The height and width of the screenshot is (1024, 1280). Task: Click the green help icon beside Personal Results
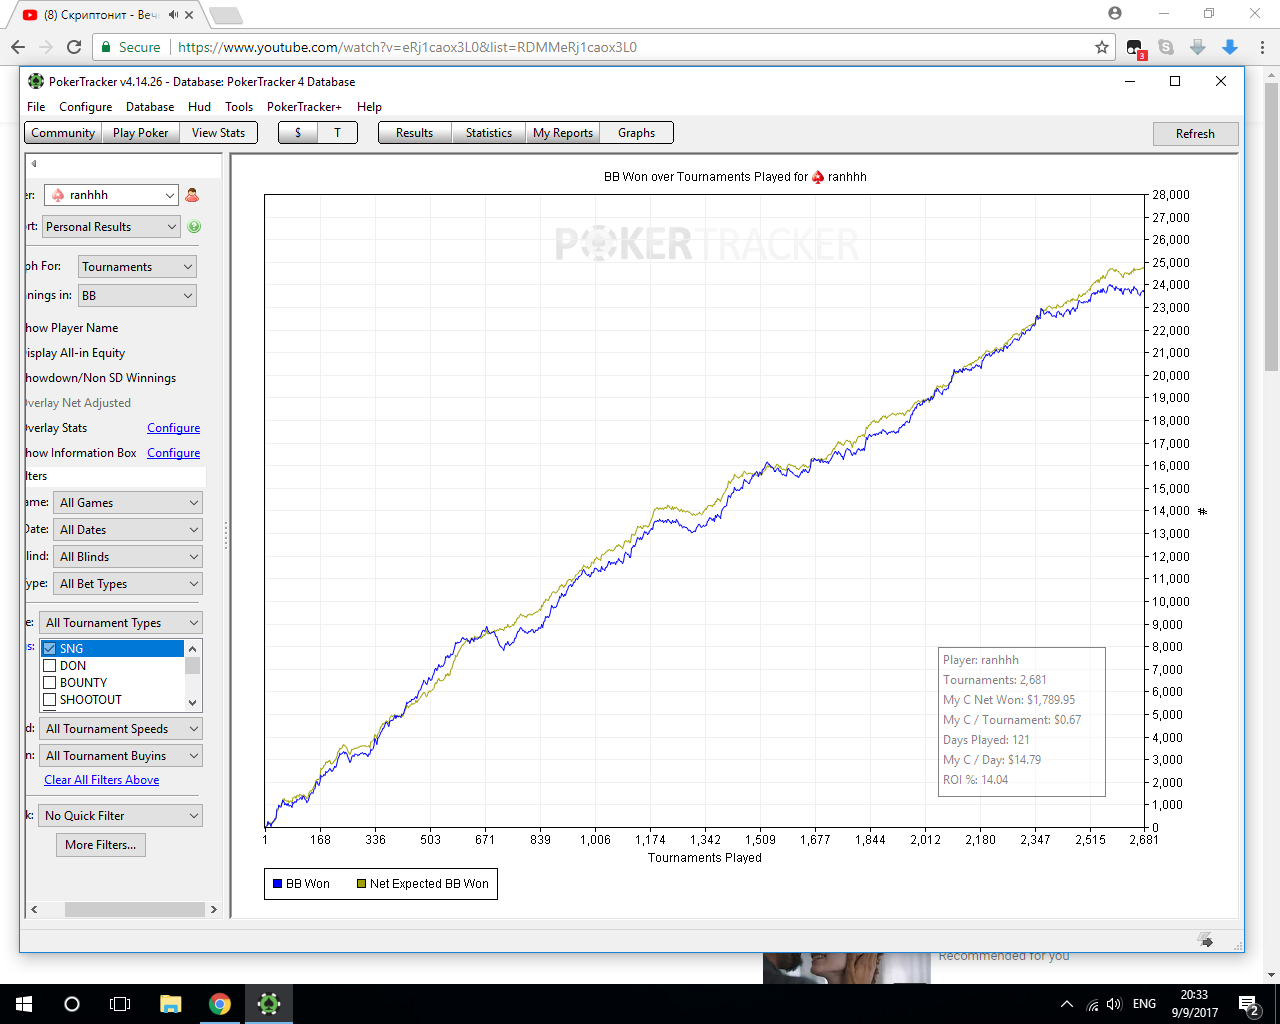click(194, 227)
